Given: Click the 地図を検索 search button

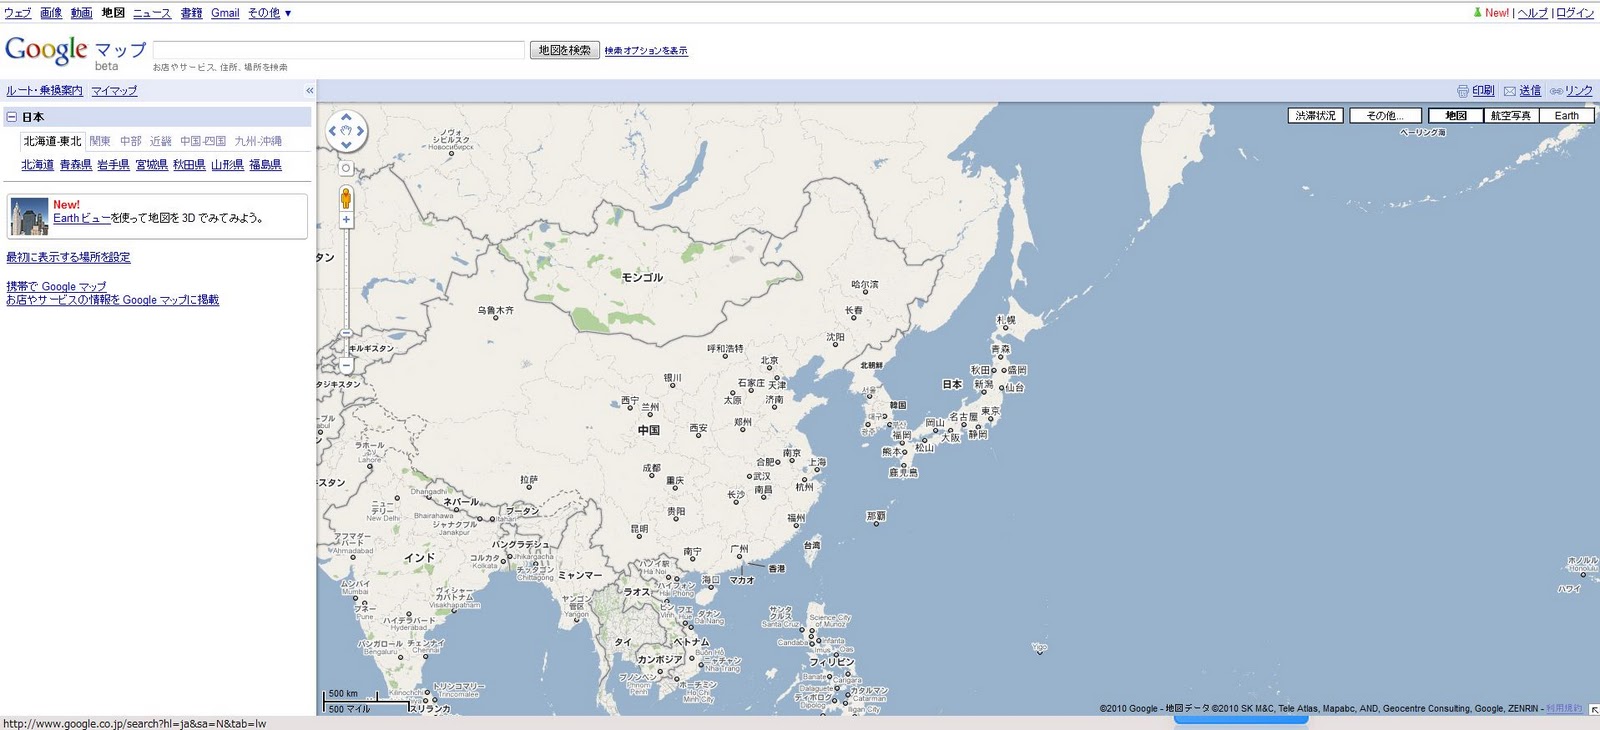Looking at the screenshot, I should coord(565,50).
